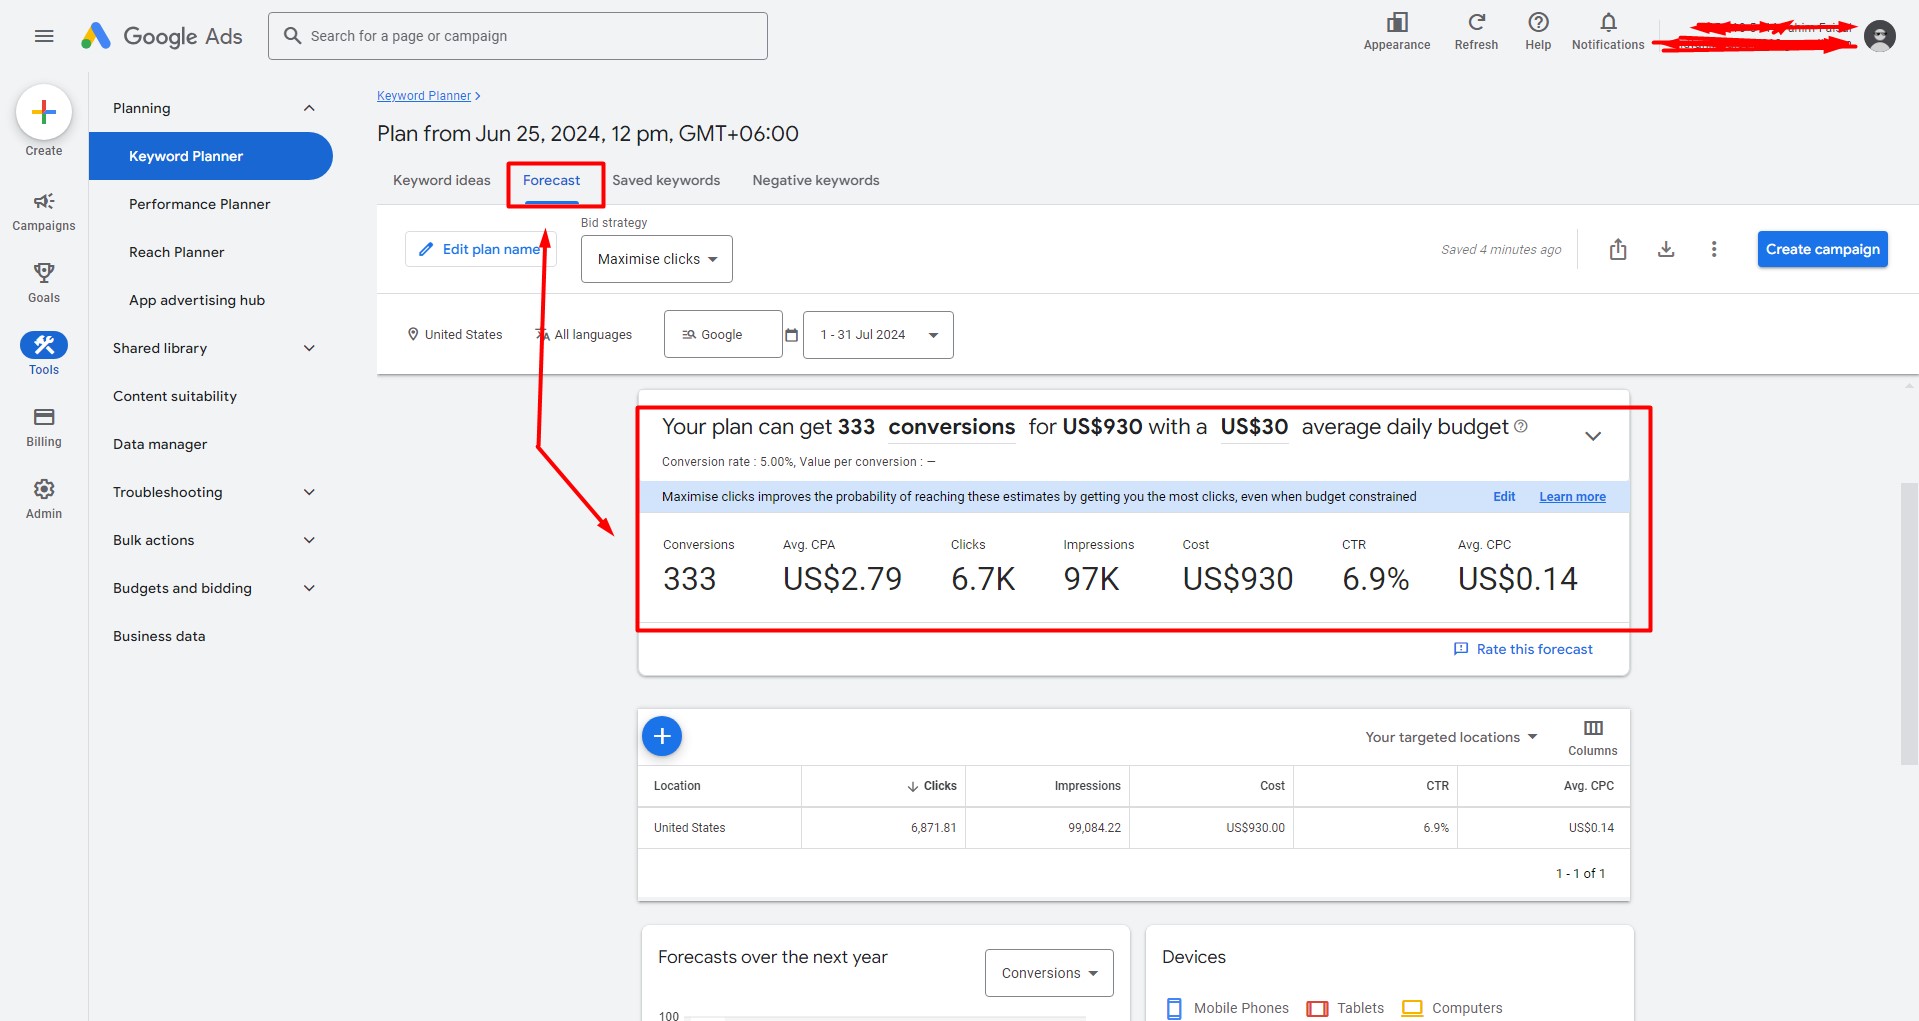Collapse the forecast summary card chevron

coord(1593,436)
